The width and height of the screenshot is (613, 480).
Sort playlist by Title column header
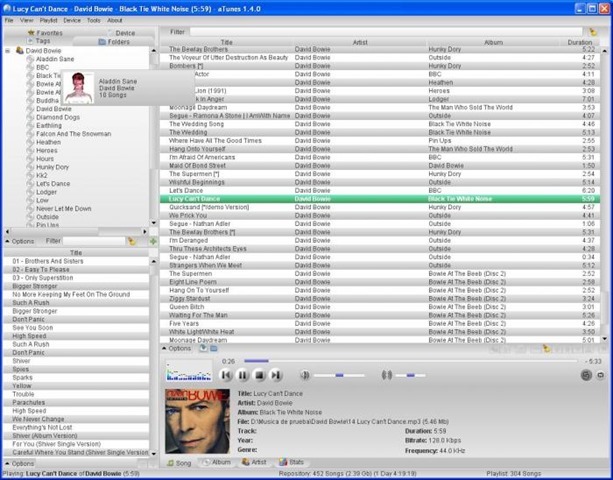pos(227,42)
